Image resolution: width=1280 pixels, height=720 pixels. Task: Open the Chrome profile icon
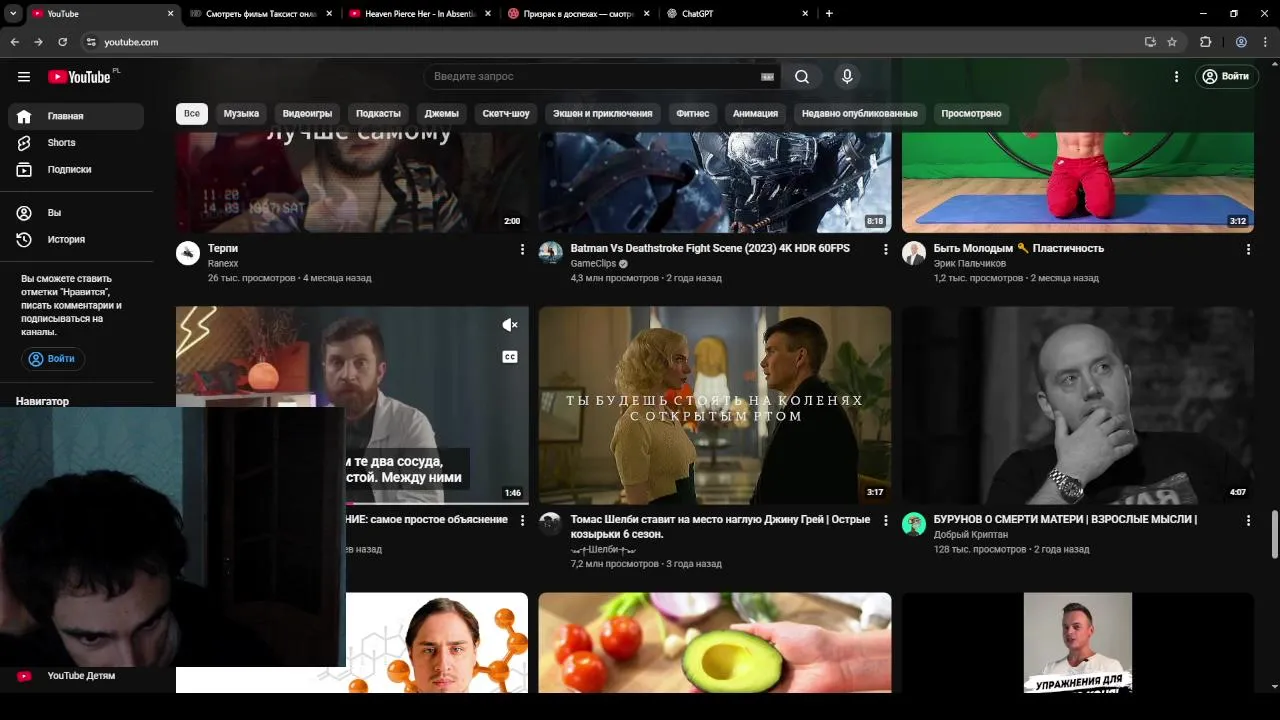tap(1241, 42)
